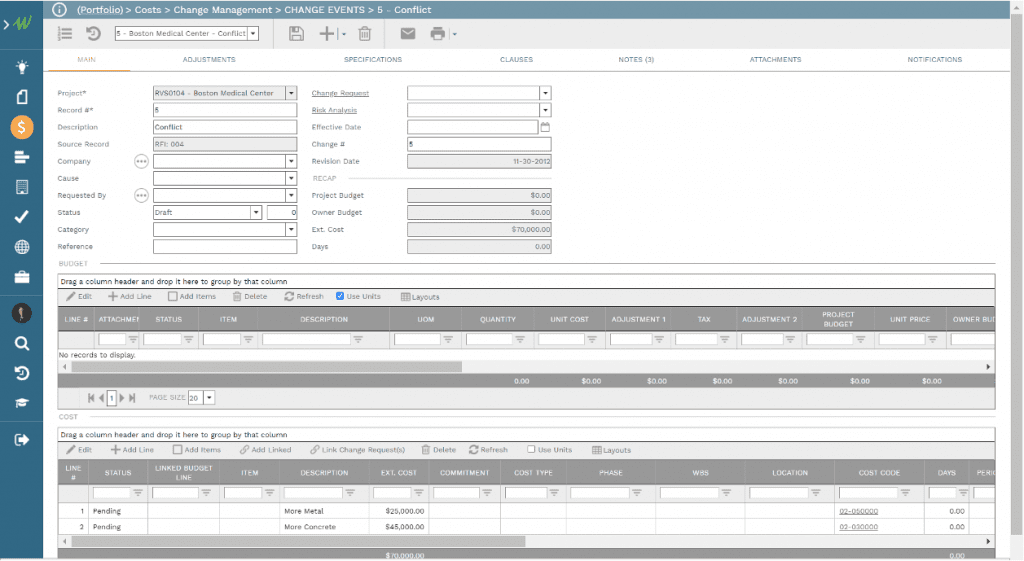Open cost code link 02-050000
This screenshot has width=1024, height=561.
pos(858,511)
